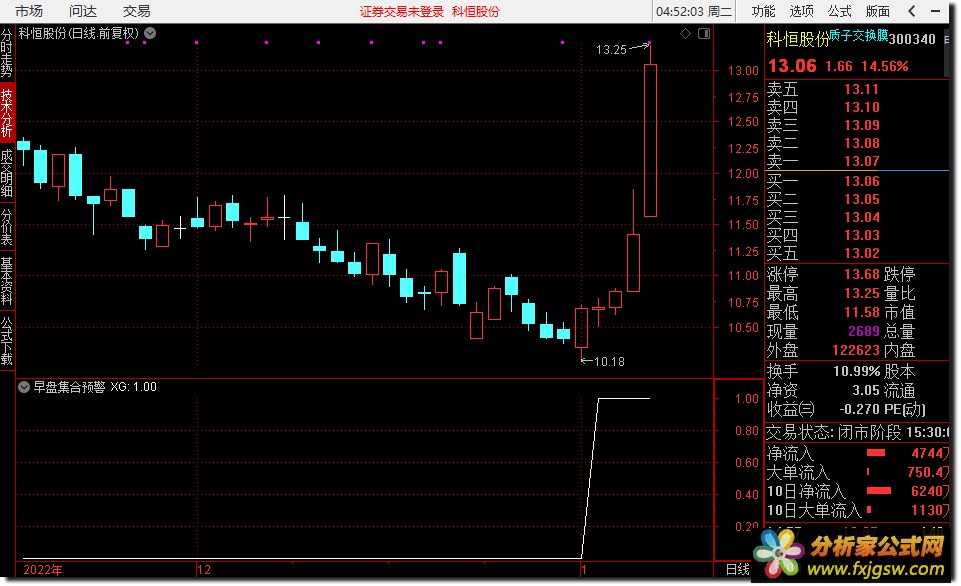961x586 pixels.
Task: Click the 涨停 value 13.68
Action: pyautogui.click(x=862, y=274)
